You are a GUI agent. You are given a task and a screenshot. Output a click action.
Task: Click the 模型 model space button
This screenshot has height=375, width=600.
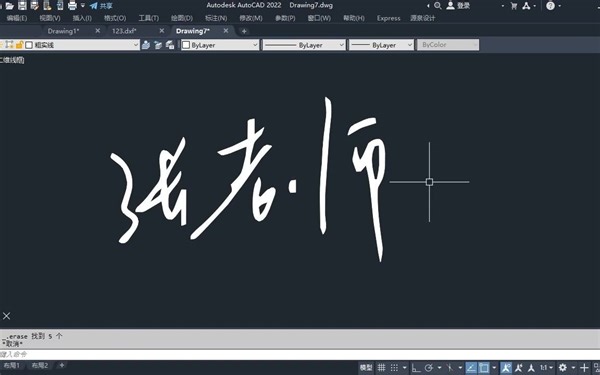coord(366,368)
